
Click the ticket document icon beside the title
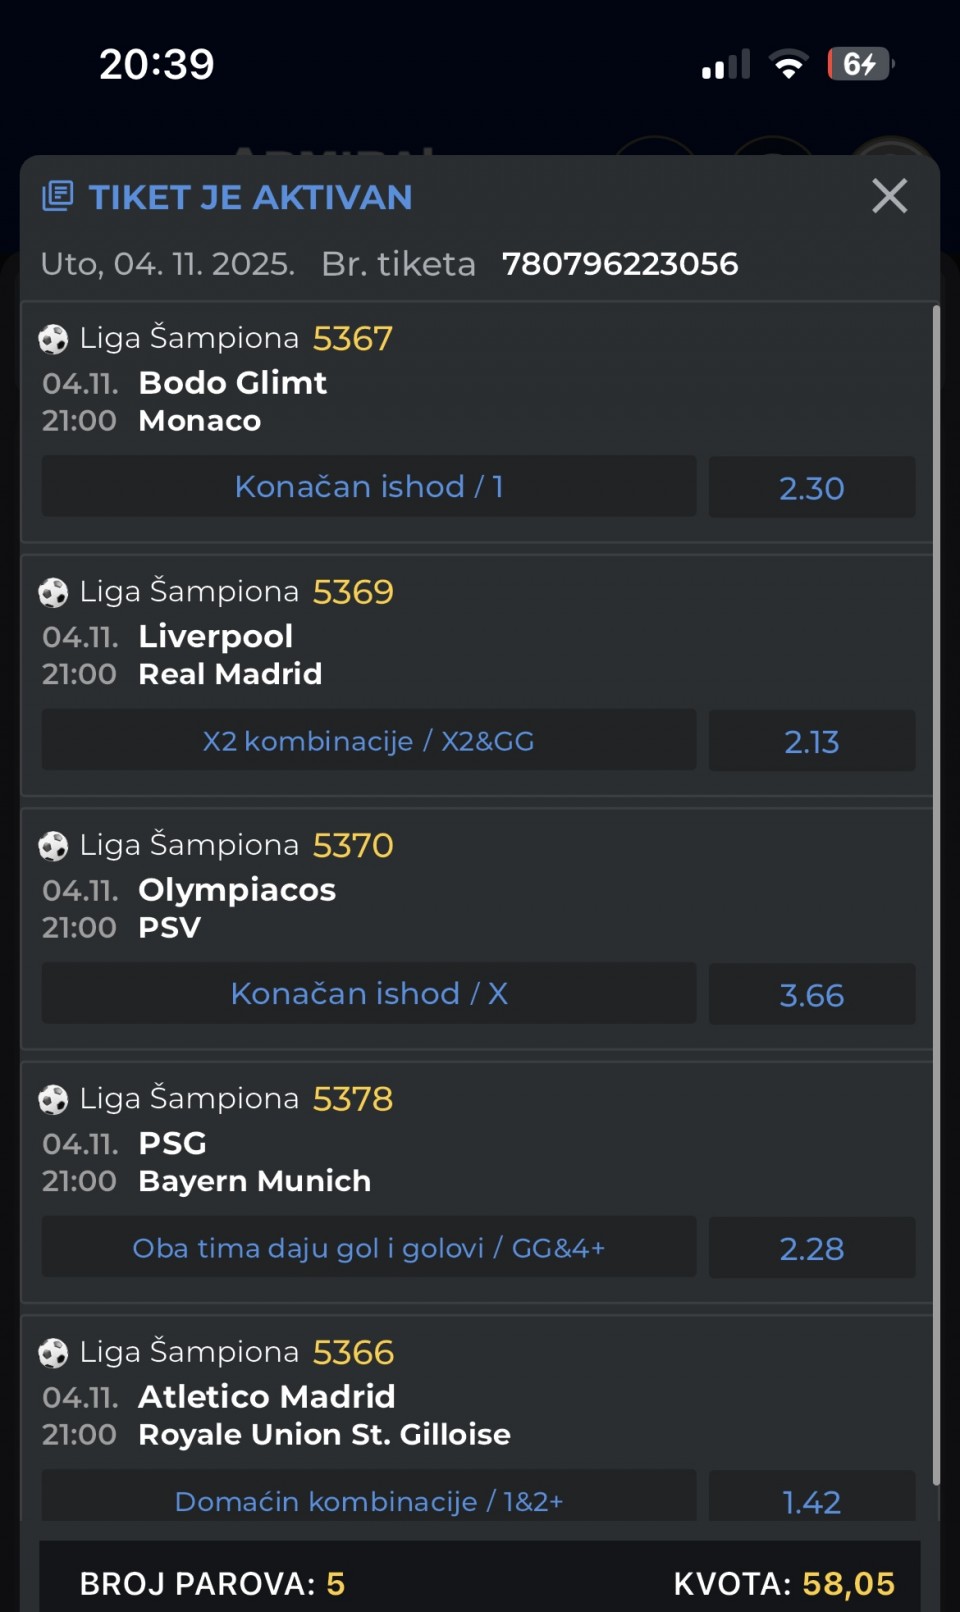[58, 196]
